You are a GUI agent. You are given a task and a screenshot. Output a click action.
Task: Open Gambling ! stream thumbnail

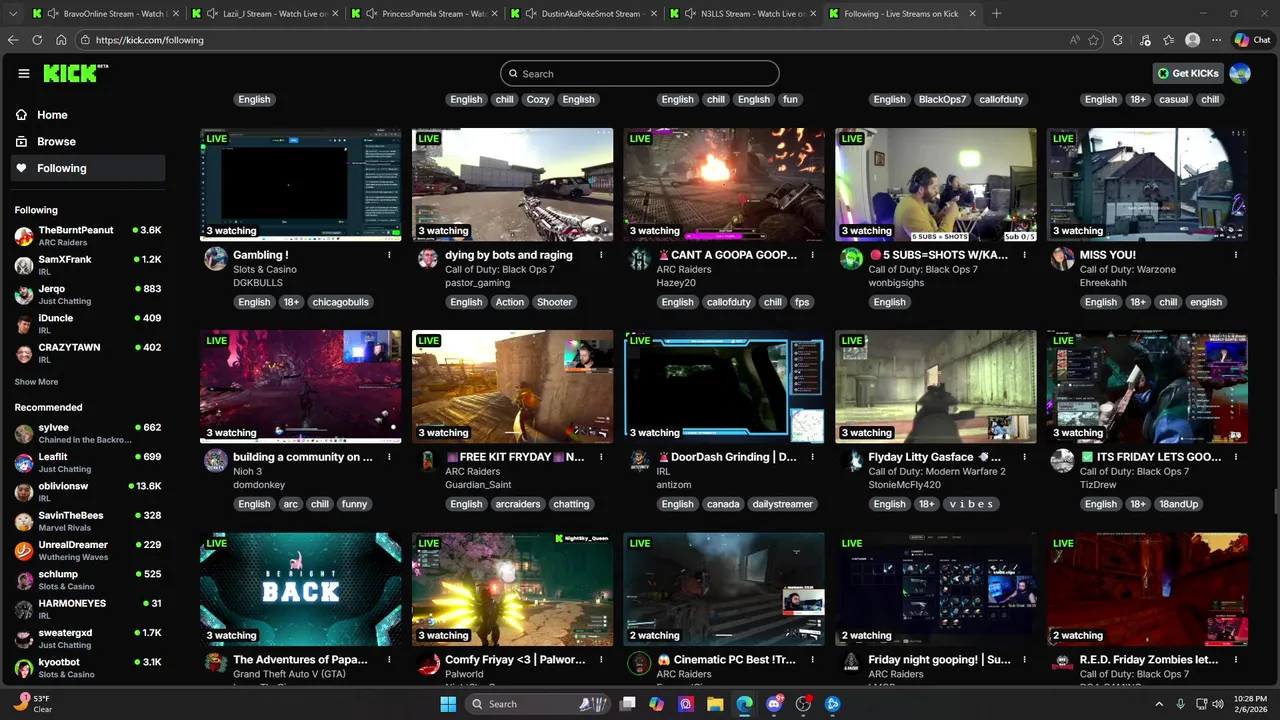tap(300, 184)
